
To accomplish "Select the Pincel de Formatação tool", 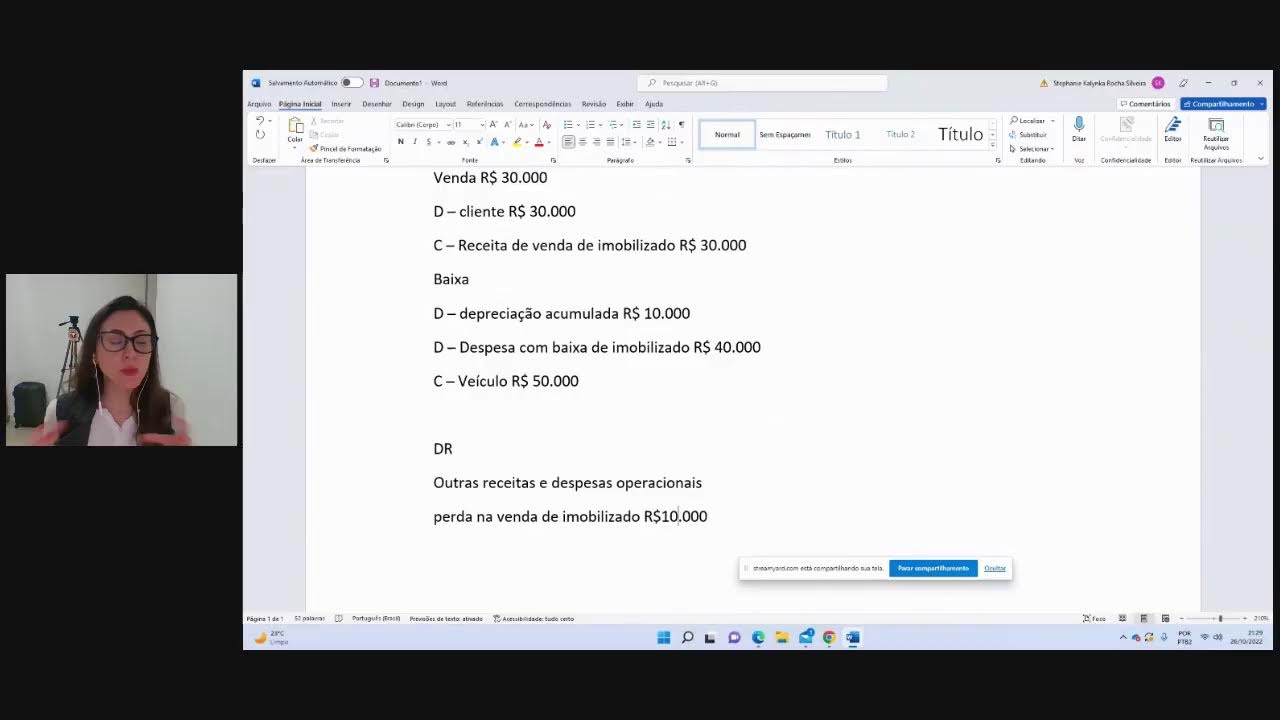I will pyautogui.click(x=345, y=148).
